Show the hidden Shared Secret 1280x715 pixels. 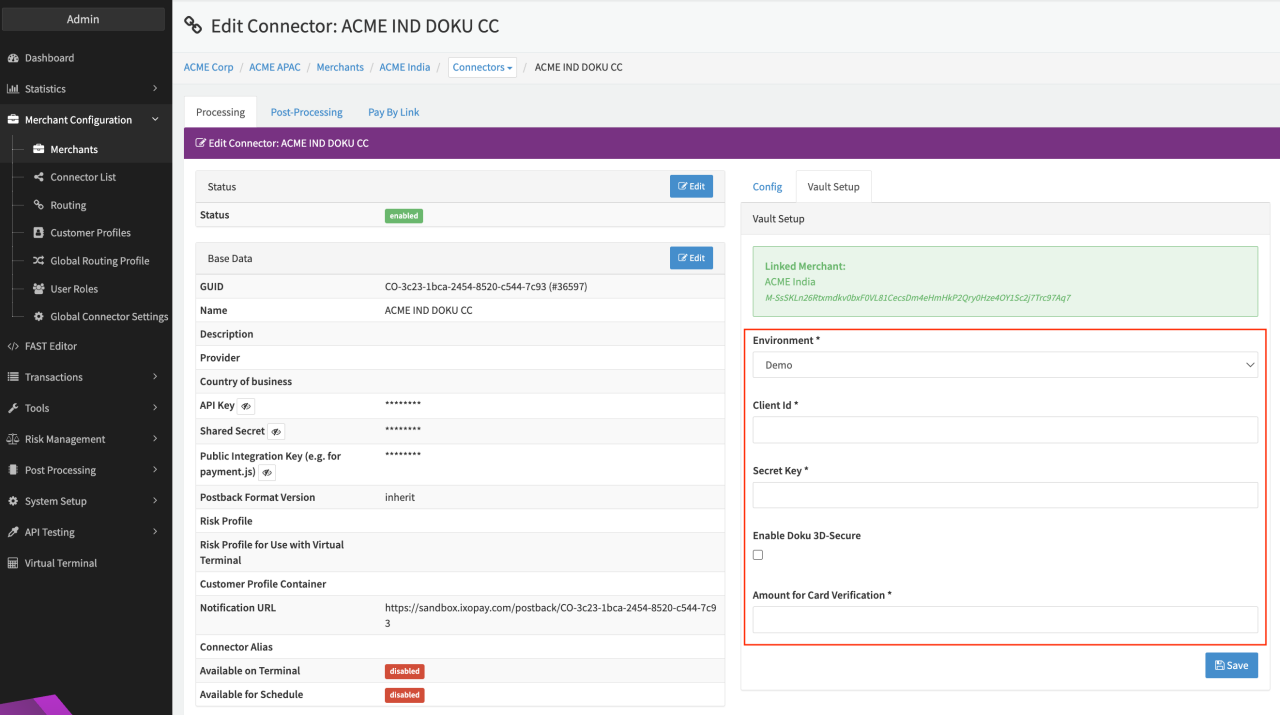277,431
